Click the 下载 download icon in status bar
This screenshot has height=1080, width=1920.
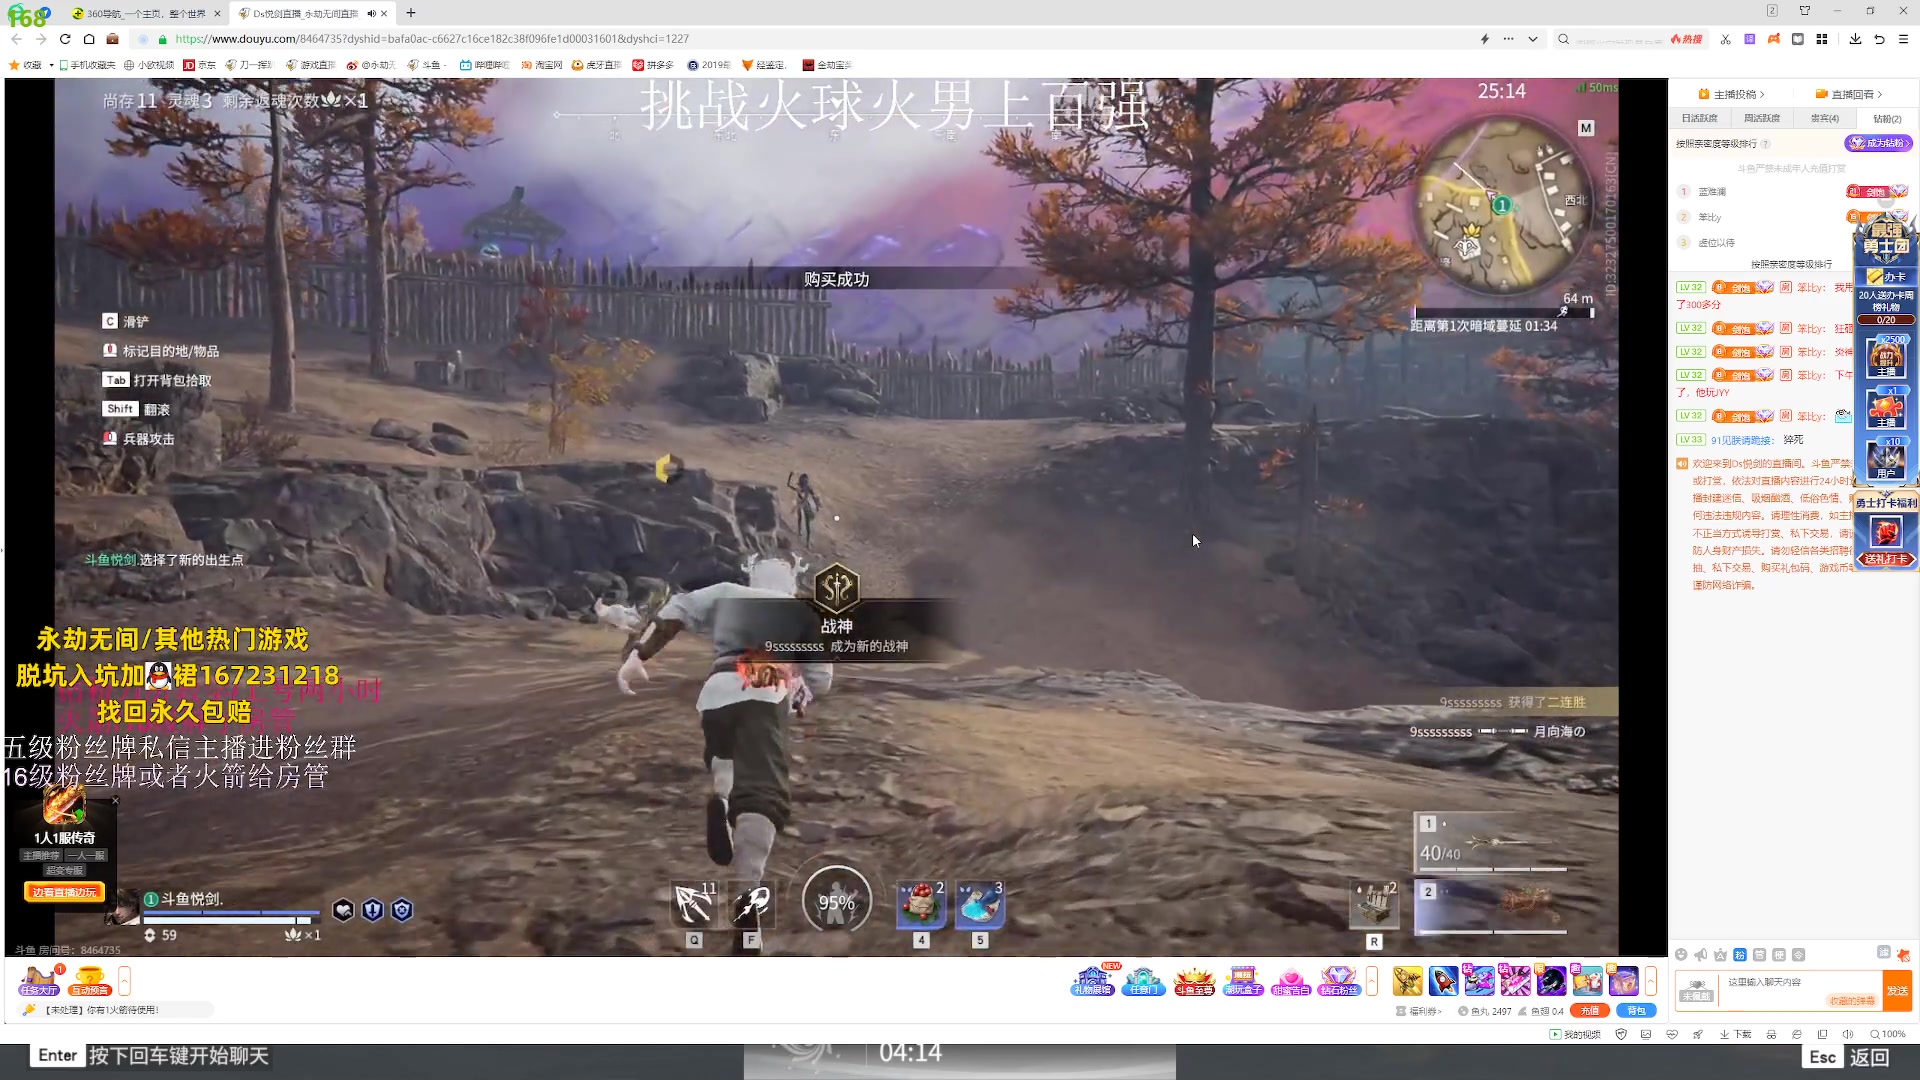(1735, 1034)
